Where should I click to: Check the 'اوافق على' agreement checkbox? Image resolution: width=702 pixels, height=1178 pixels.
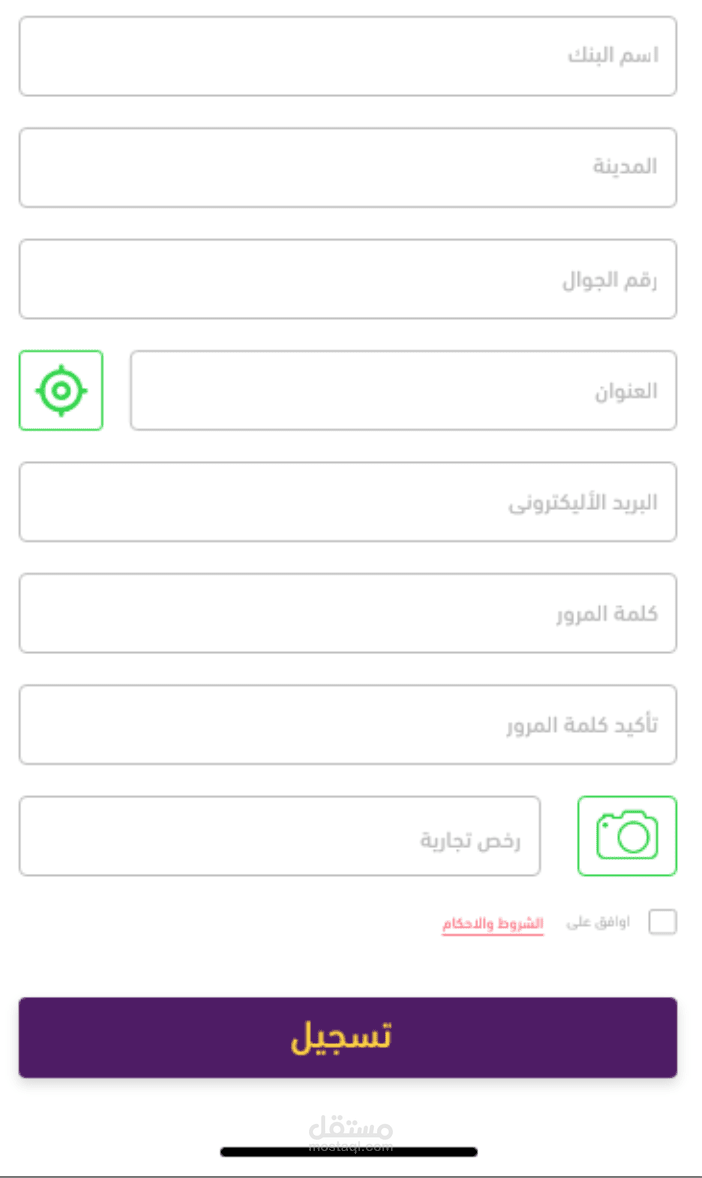coord(662,922)
